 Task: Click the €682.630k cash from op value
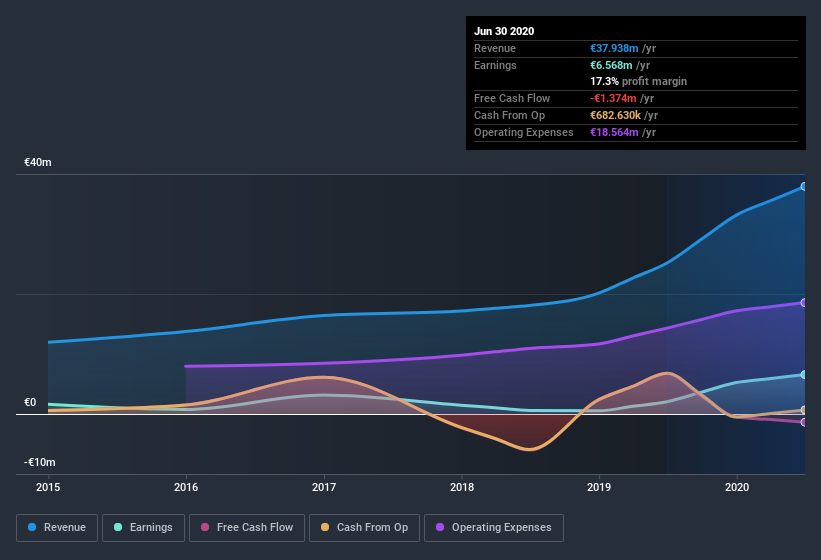click(615, 115)
